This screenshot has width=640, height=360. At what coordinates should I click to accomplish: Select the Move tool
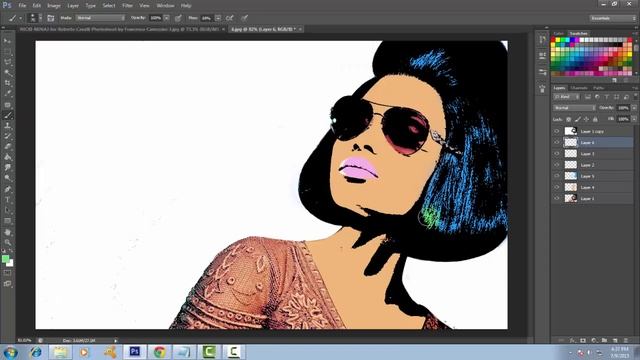pyautogui.click(x=7, y=41)
